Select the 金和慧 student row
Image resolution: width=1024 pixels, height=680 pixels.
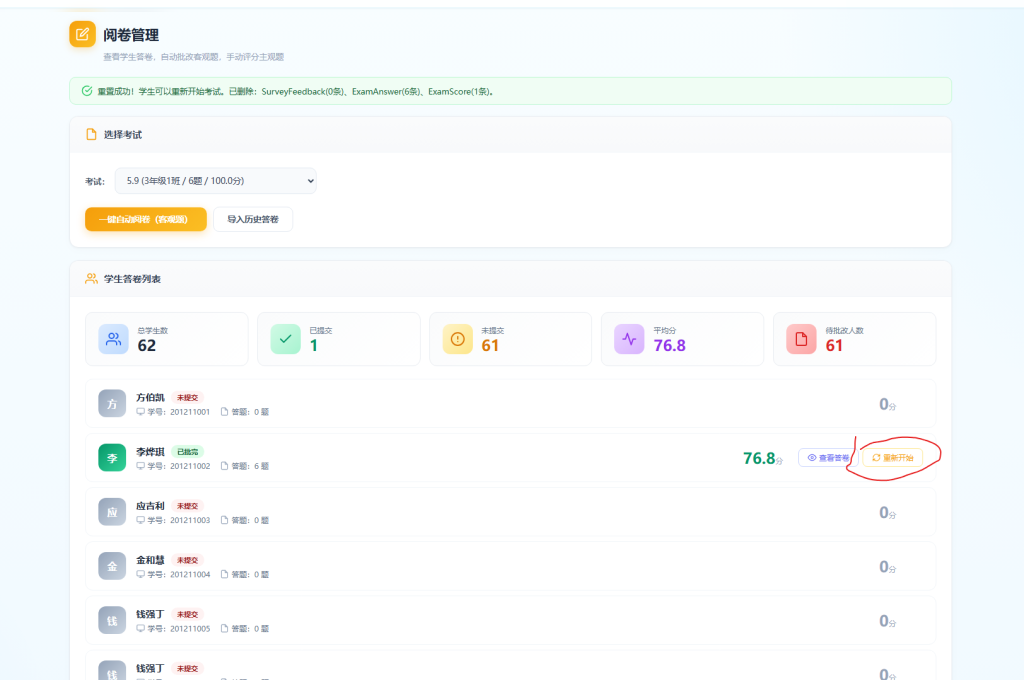(x=510, y=566)
